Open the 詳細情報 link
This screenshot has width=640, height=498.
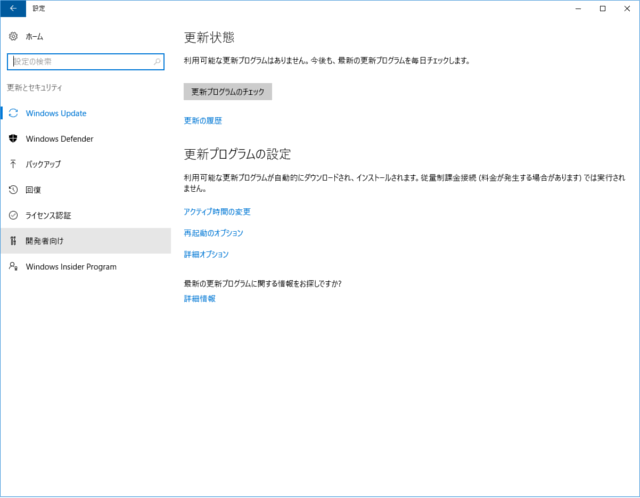(x=200, y=298)
